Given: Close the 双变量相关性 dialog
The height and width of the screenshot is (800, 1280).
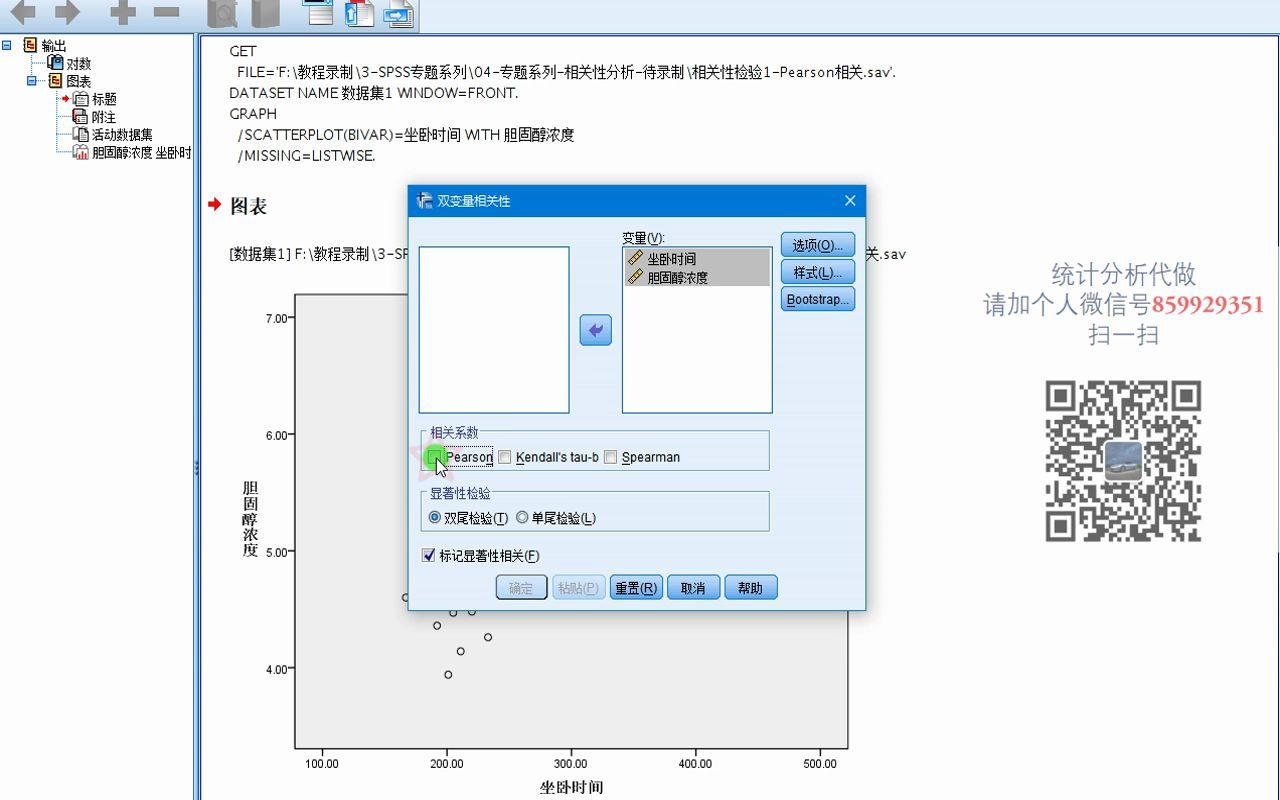Looking at the screenshot, I should 850,200.
